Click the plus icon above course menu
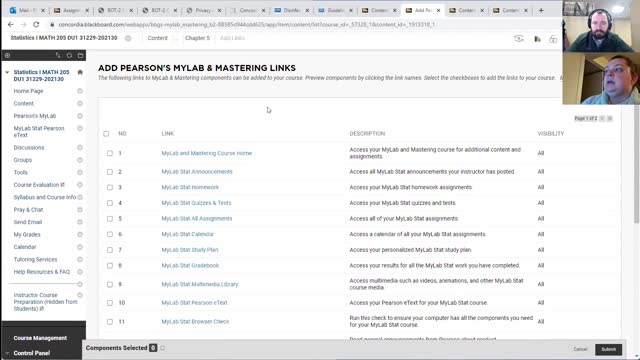 pos(7,55)
